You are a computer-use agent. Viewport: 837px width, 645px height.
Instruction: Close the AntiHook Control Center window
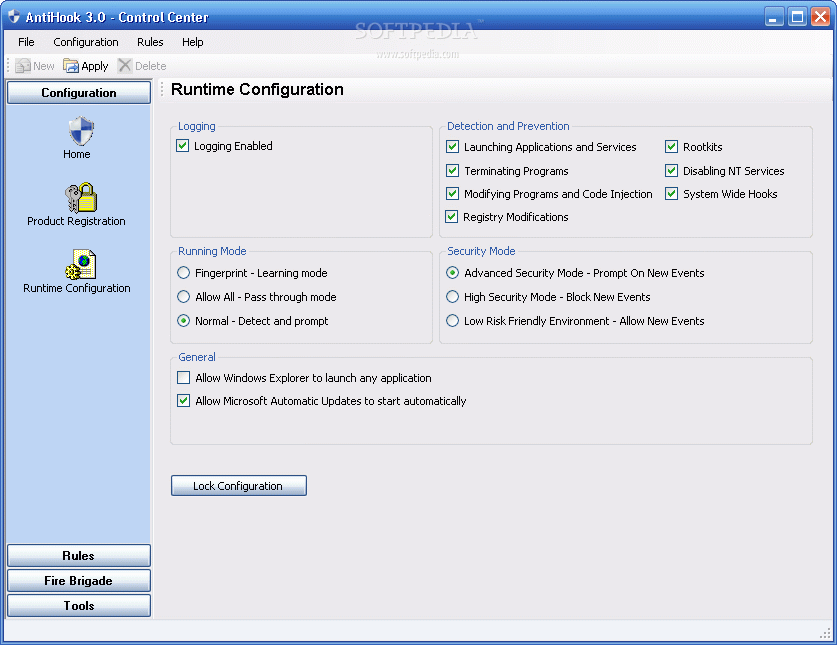[x=820, y=17]
